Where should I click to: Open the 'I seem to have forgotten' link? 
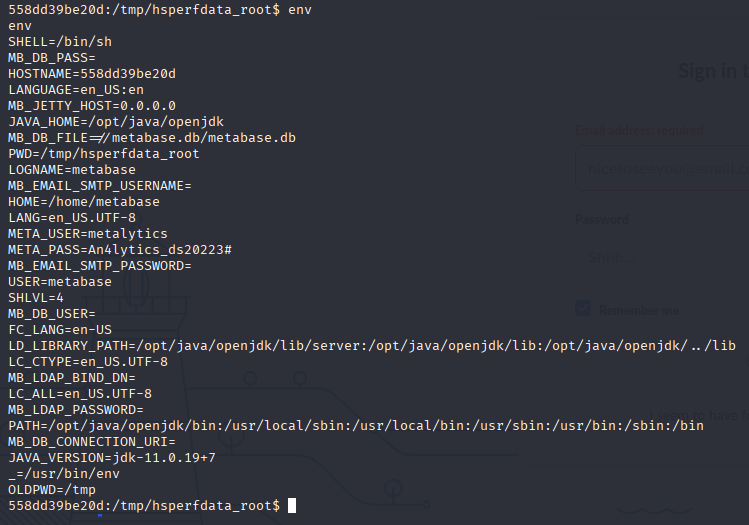coord(699,416)
